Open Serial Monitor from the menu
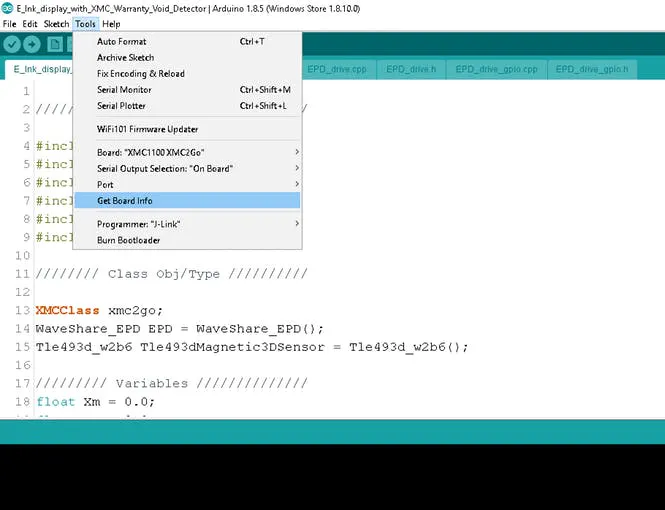 187,90
